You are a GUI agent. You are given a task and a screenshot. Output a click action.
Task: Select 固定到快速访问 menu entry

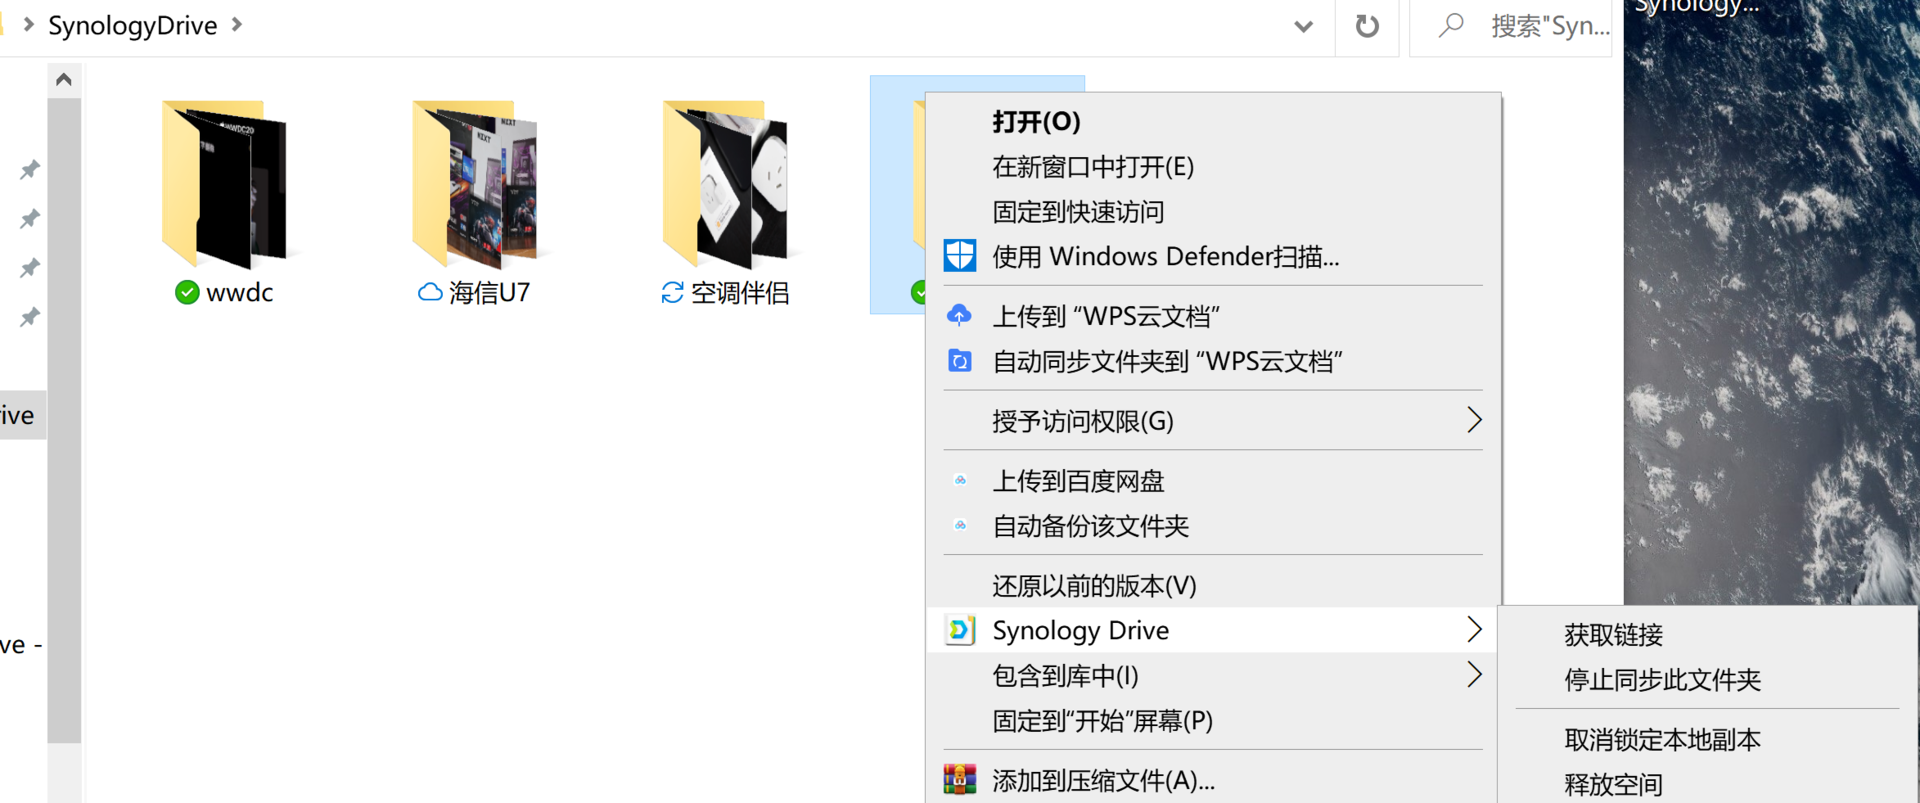point(1213,211)
